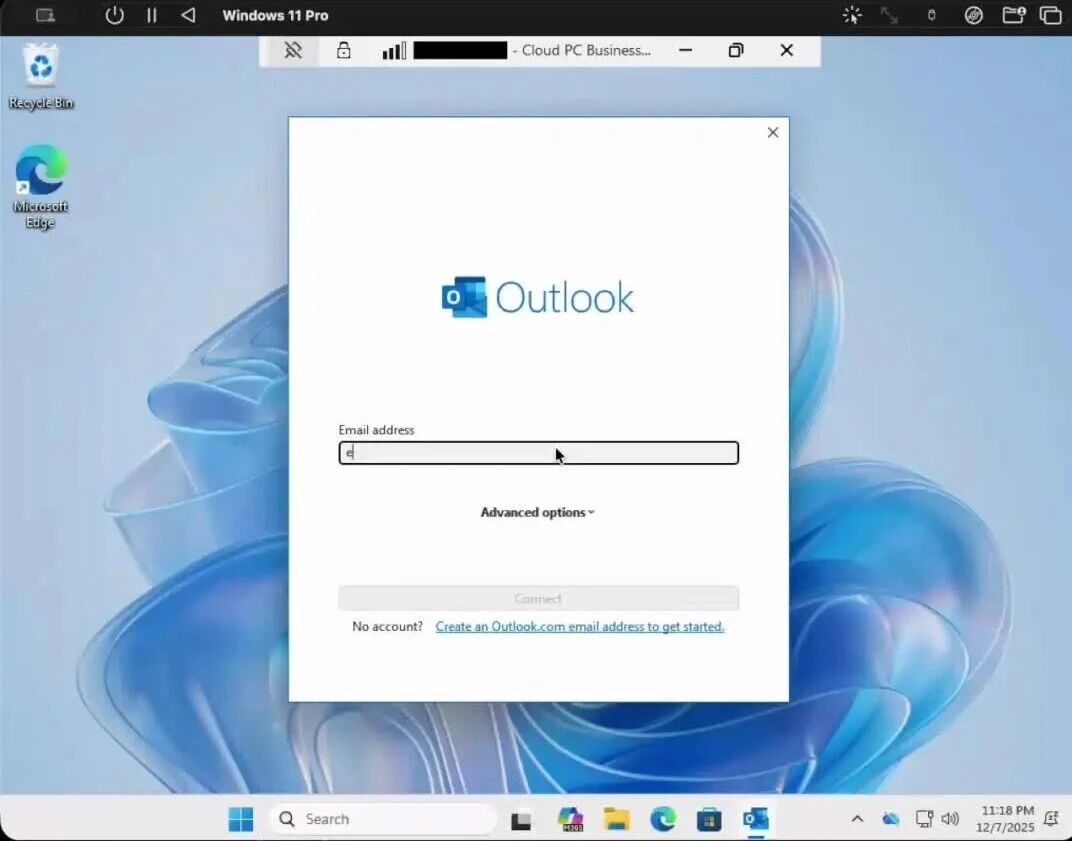
Task: Click the signal strength icon on Cloud PC bar
Action: pyautogui.click(x=394, y=50)
